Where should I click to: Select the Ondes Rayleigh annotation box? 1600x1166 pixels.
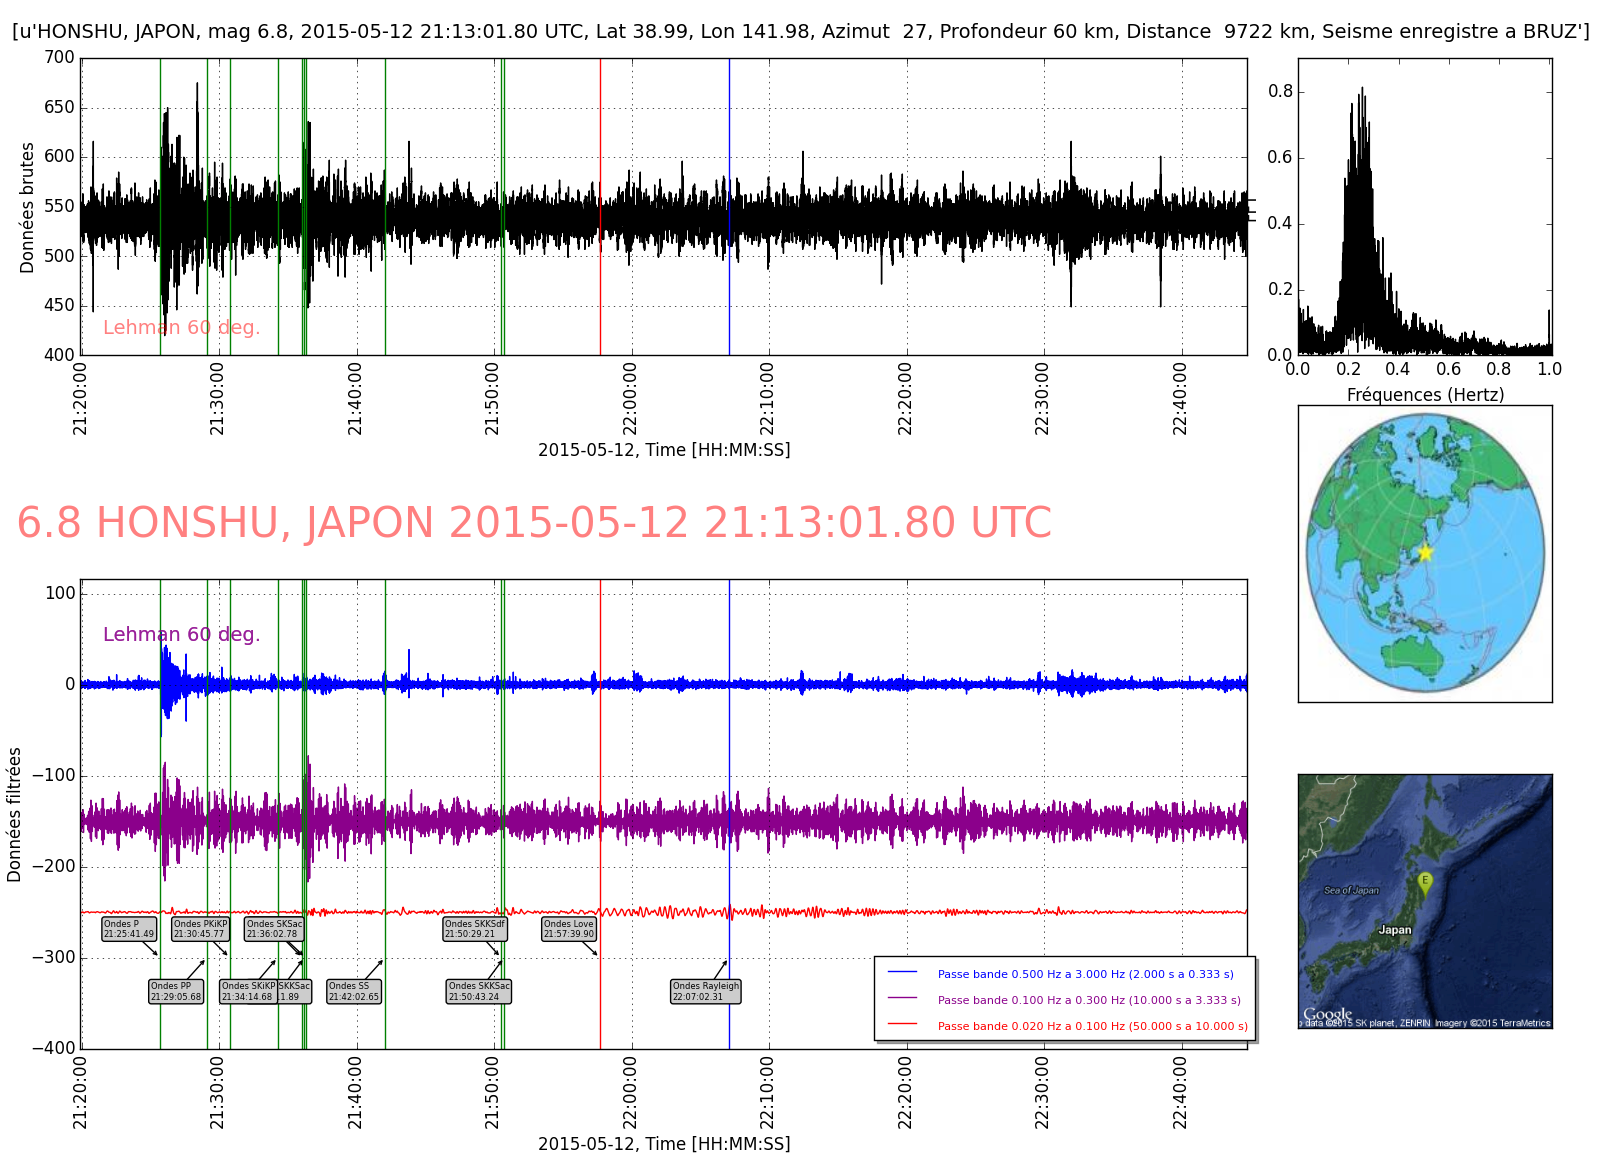coord(706,991)
